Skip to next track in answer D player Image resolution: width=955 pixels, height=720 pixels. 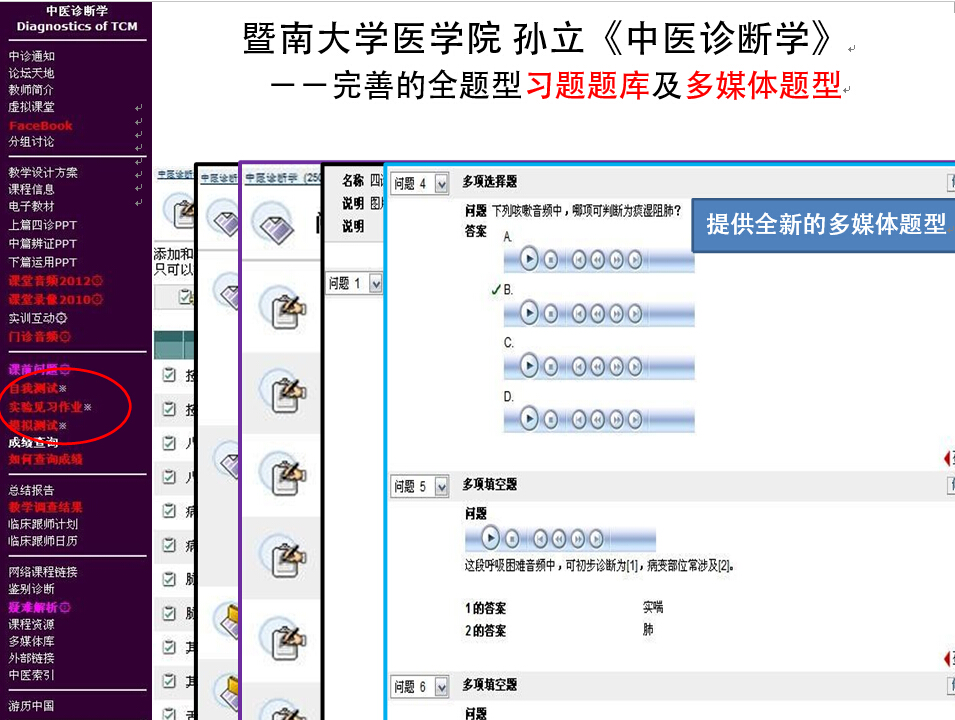click(635, 420)
